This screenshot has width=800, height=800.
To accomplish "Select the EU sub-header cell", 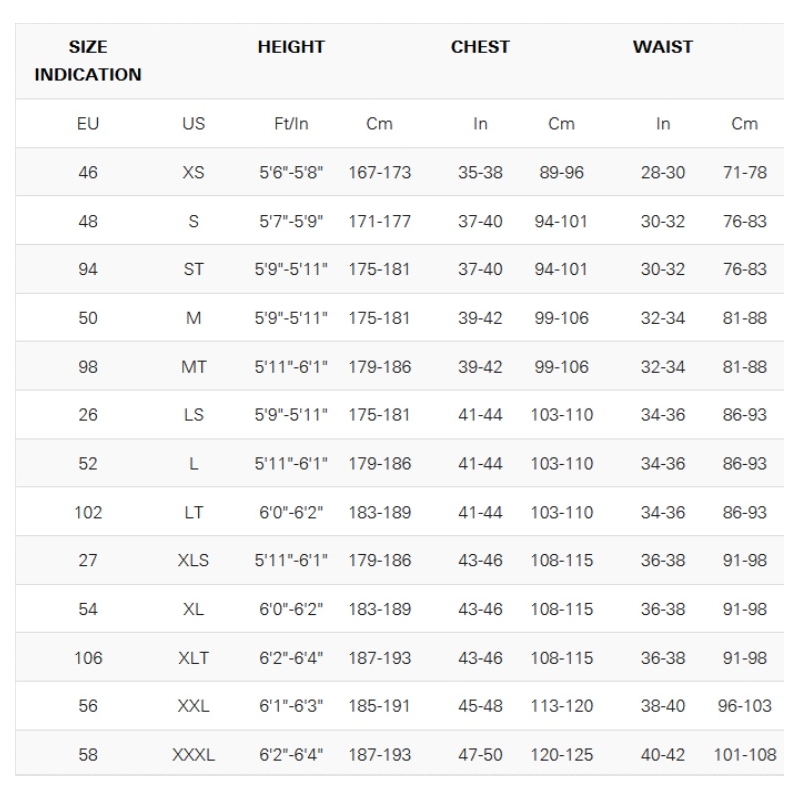I will tap(88, 124).
